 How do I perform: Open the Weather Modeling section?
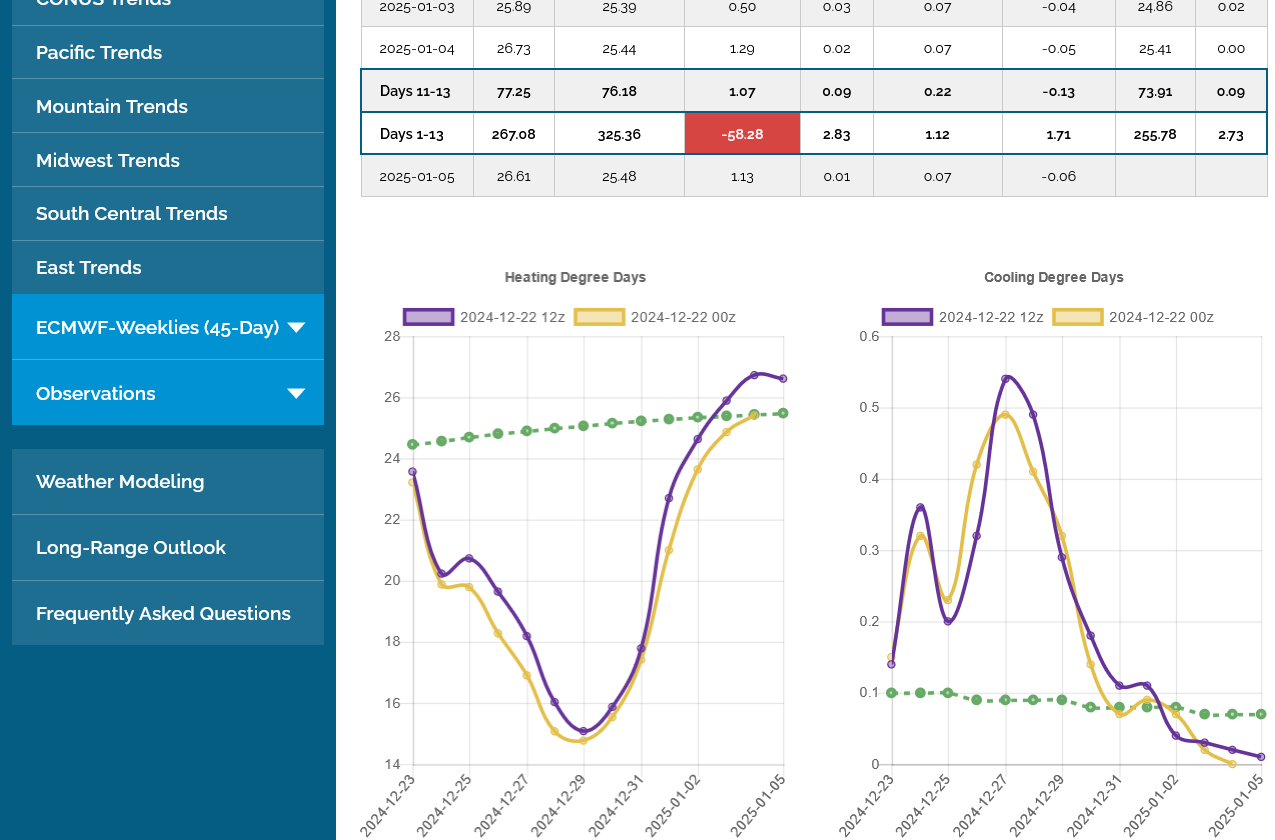(120, 482)
